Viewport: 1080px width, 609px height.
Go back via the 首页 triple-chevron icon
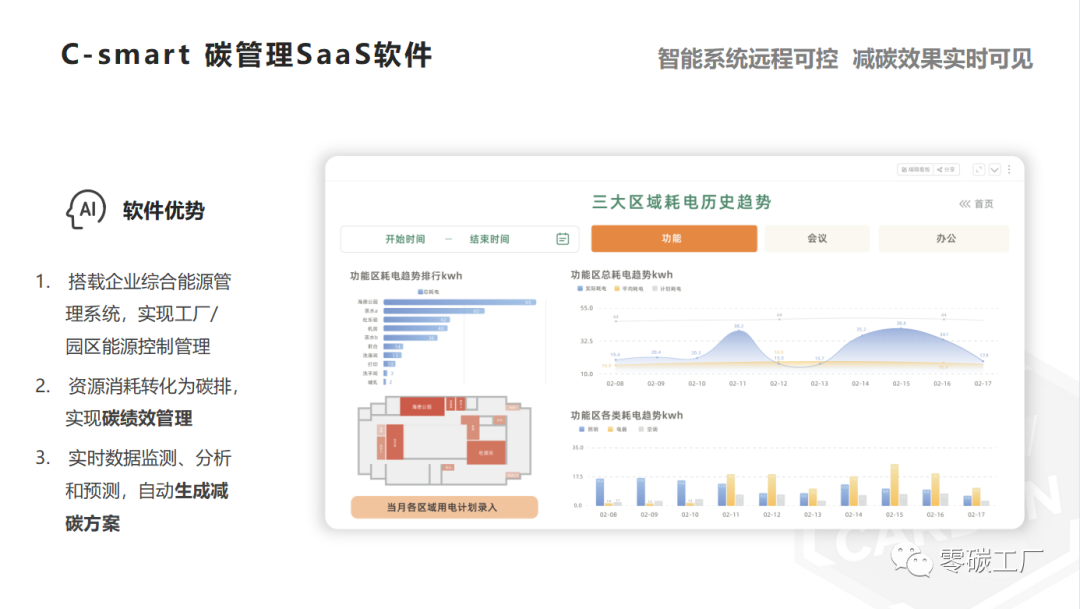tap(964, 204)
